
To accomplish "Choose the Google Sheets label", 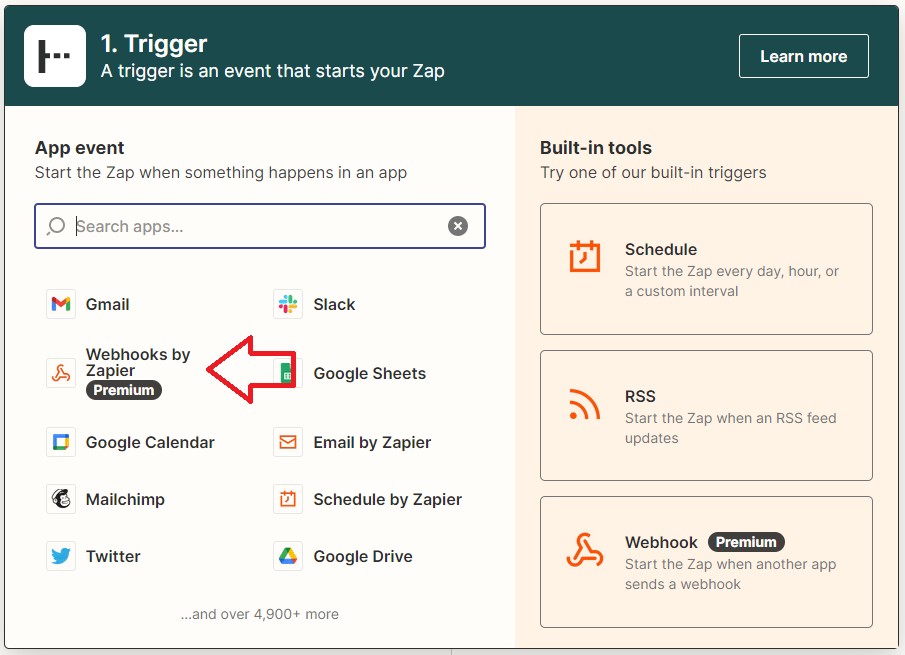I will [369, 373].
